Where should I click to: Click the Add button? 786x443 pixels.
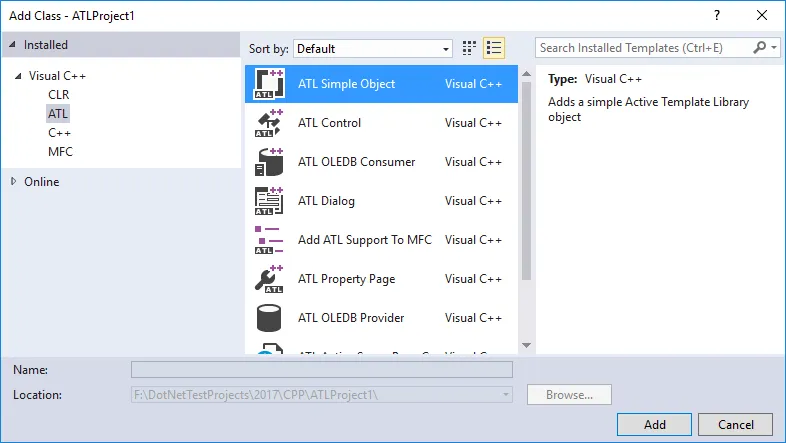point(654,424)
